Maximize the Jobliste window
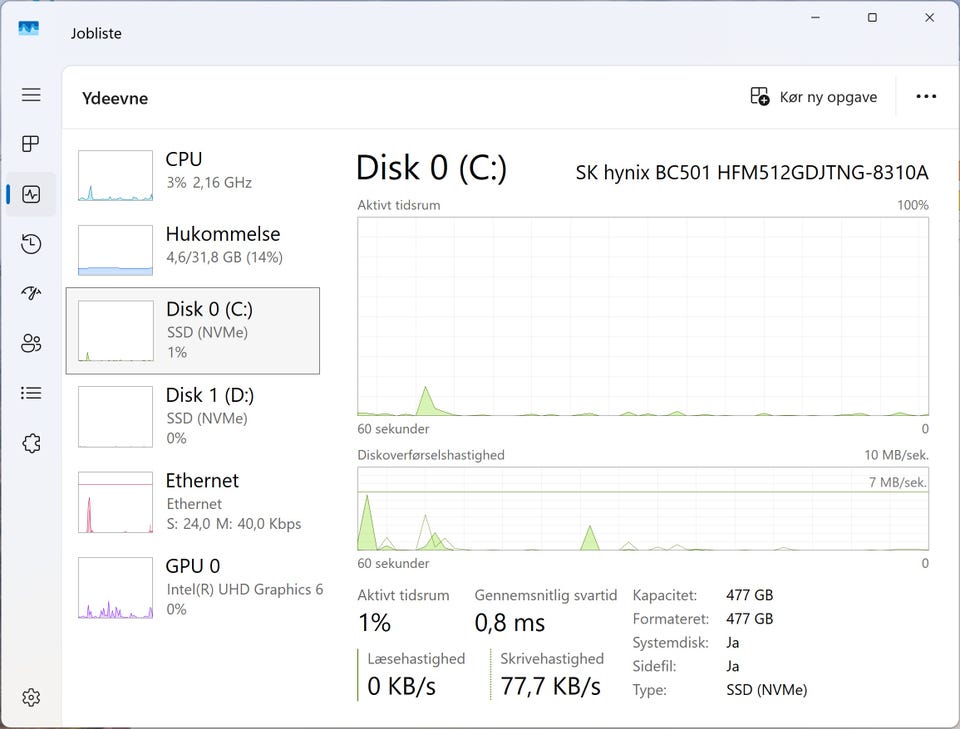Image resolution: width=960 pixels, height=729 pixels. coord(872,18)
